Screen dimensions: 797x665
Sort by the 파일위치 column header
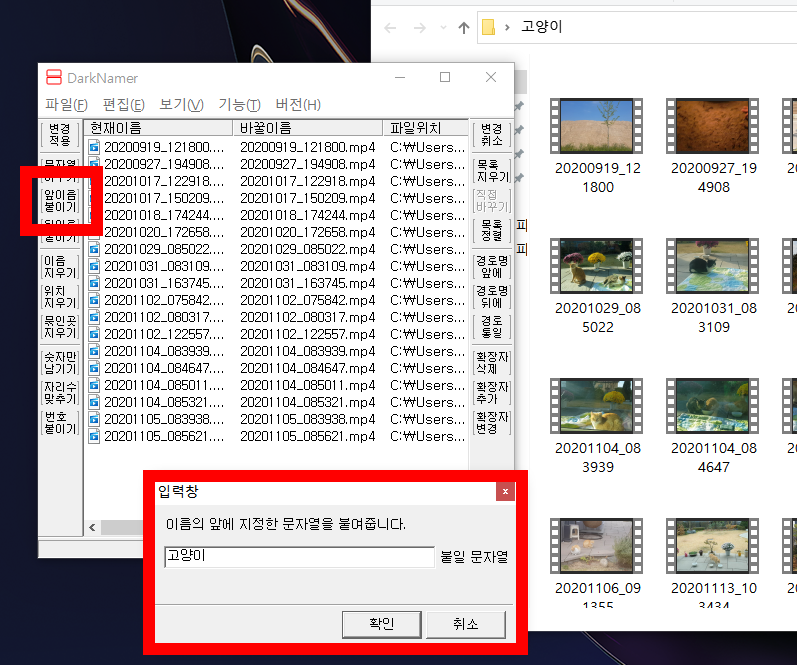pyautogui.click(x=425, y=128)
